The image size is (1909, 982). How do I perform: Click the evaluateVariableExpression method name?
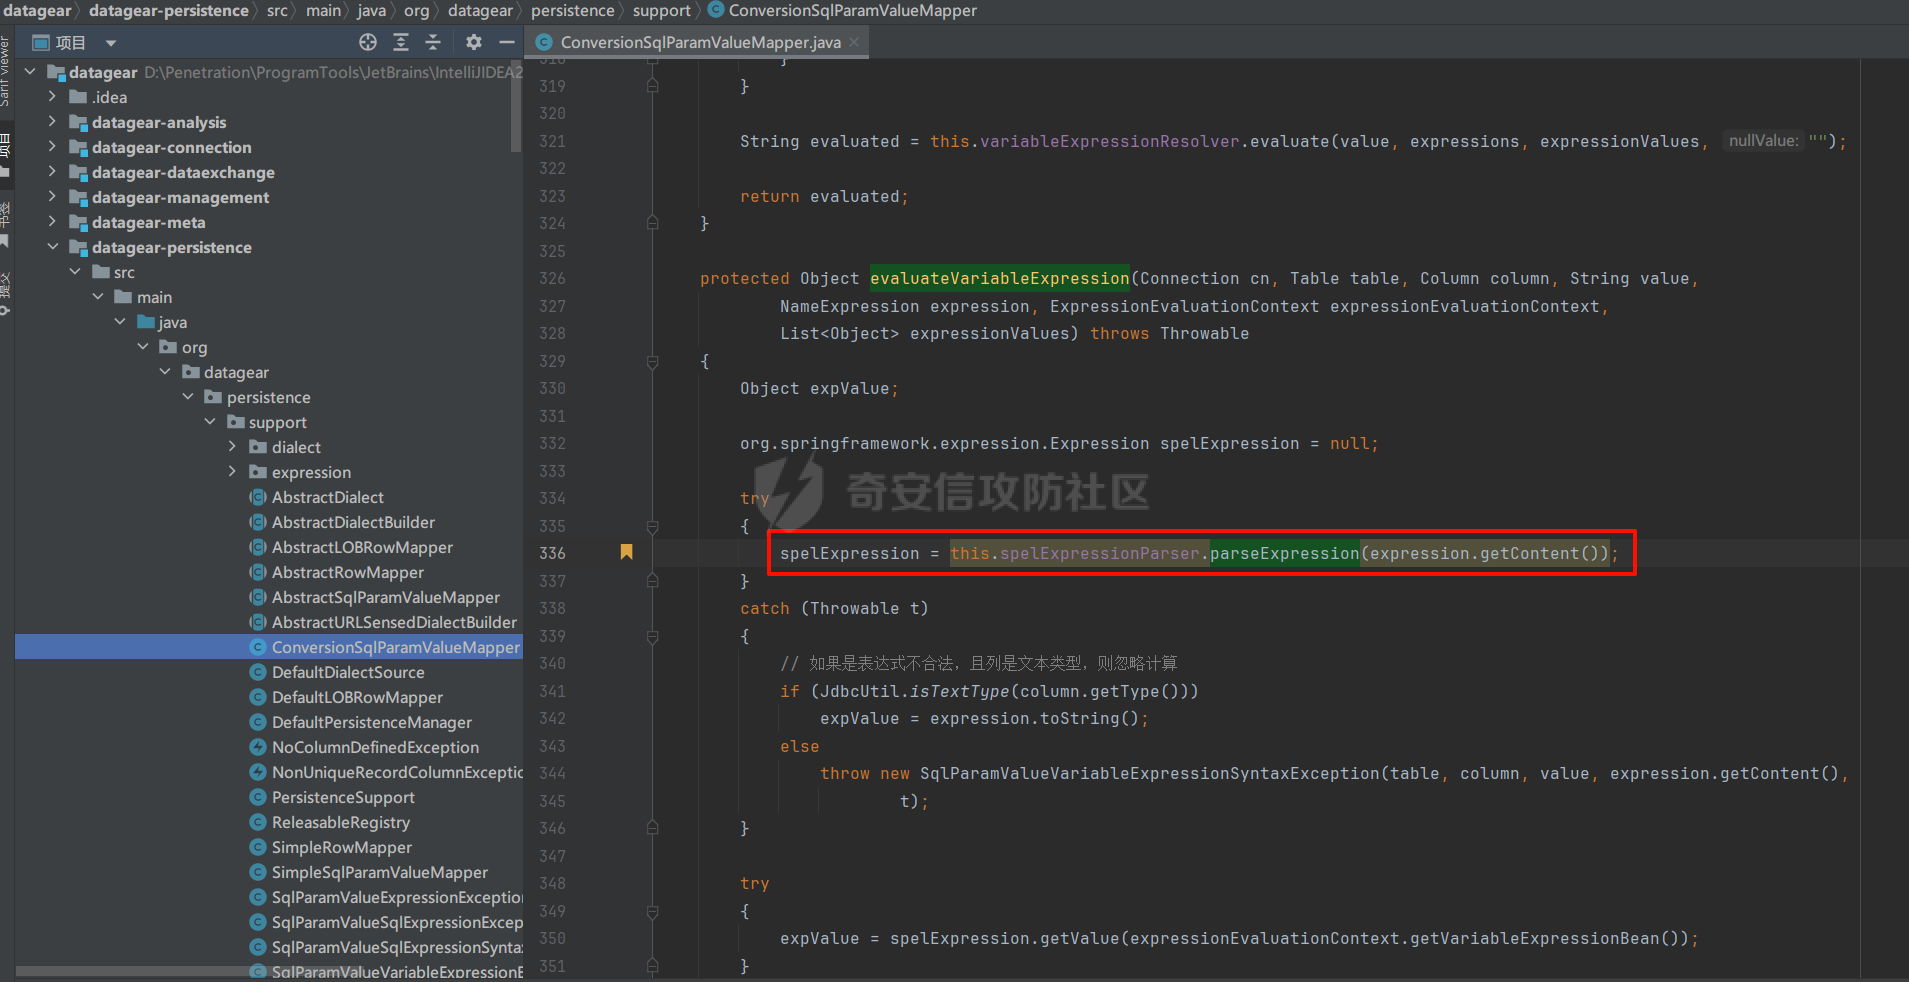click(x=999, y=278)
